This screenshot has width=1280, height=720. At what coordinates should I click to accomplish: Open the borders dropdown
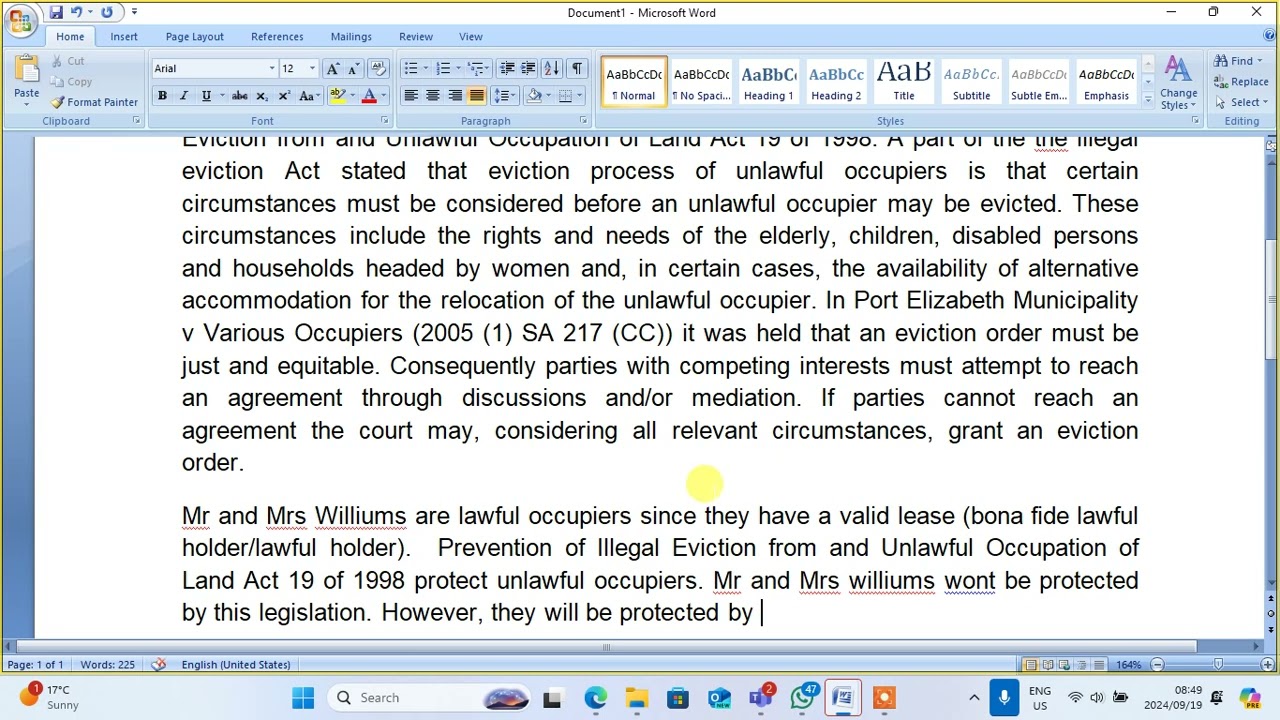click(x=580, y=96)
